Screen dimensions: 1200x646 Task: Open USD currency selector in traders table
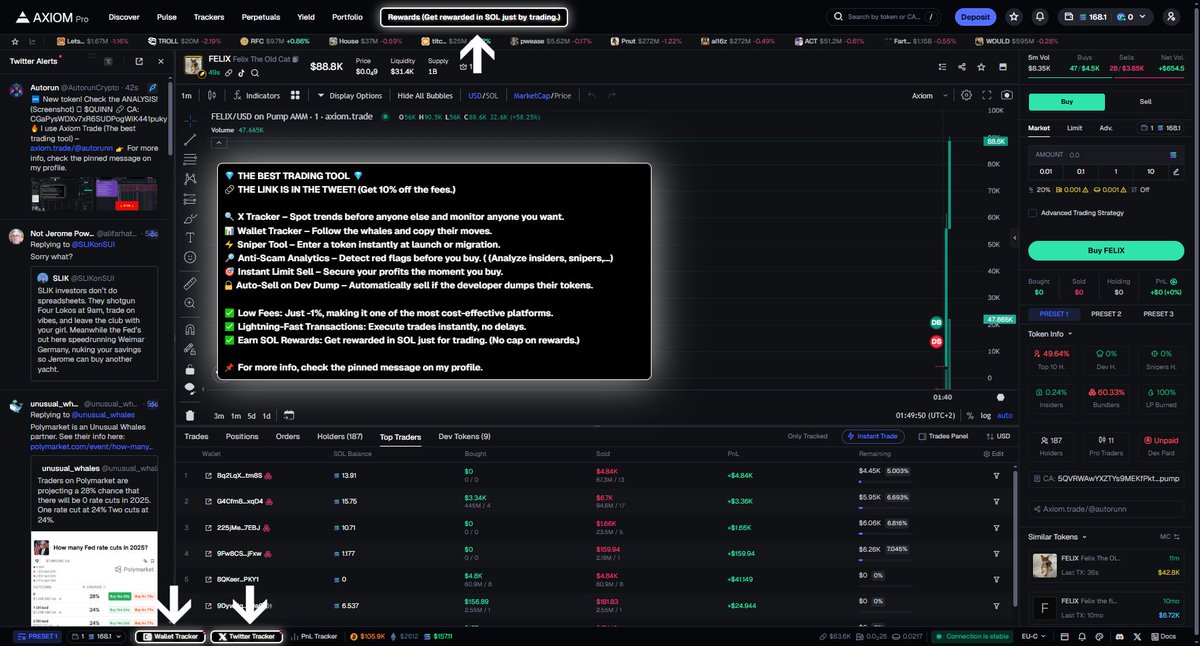click(997, 436)
